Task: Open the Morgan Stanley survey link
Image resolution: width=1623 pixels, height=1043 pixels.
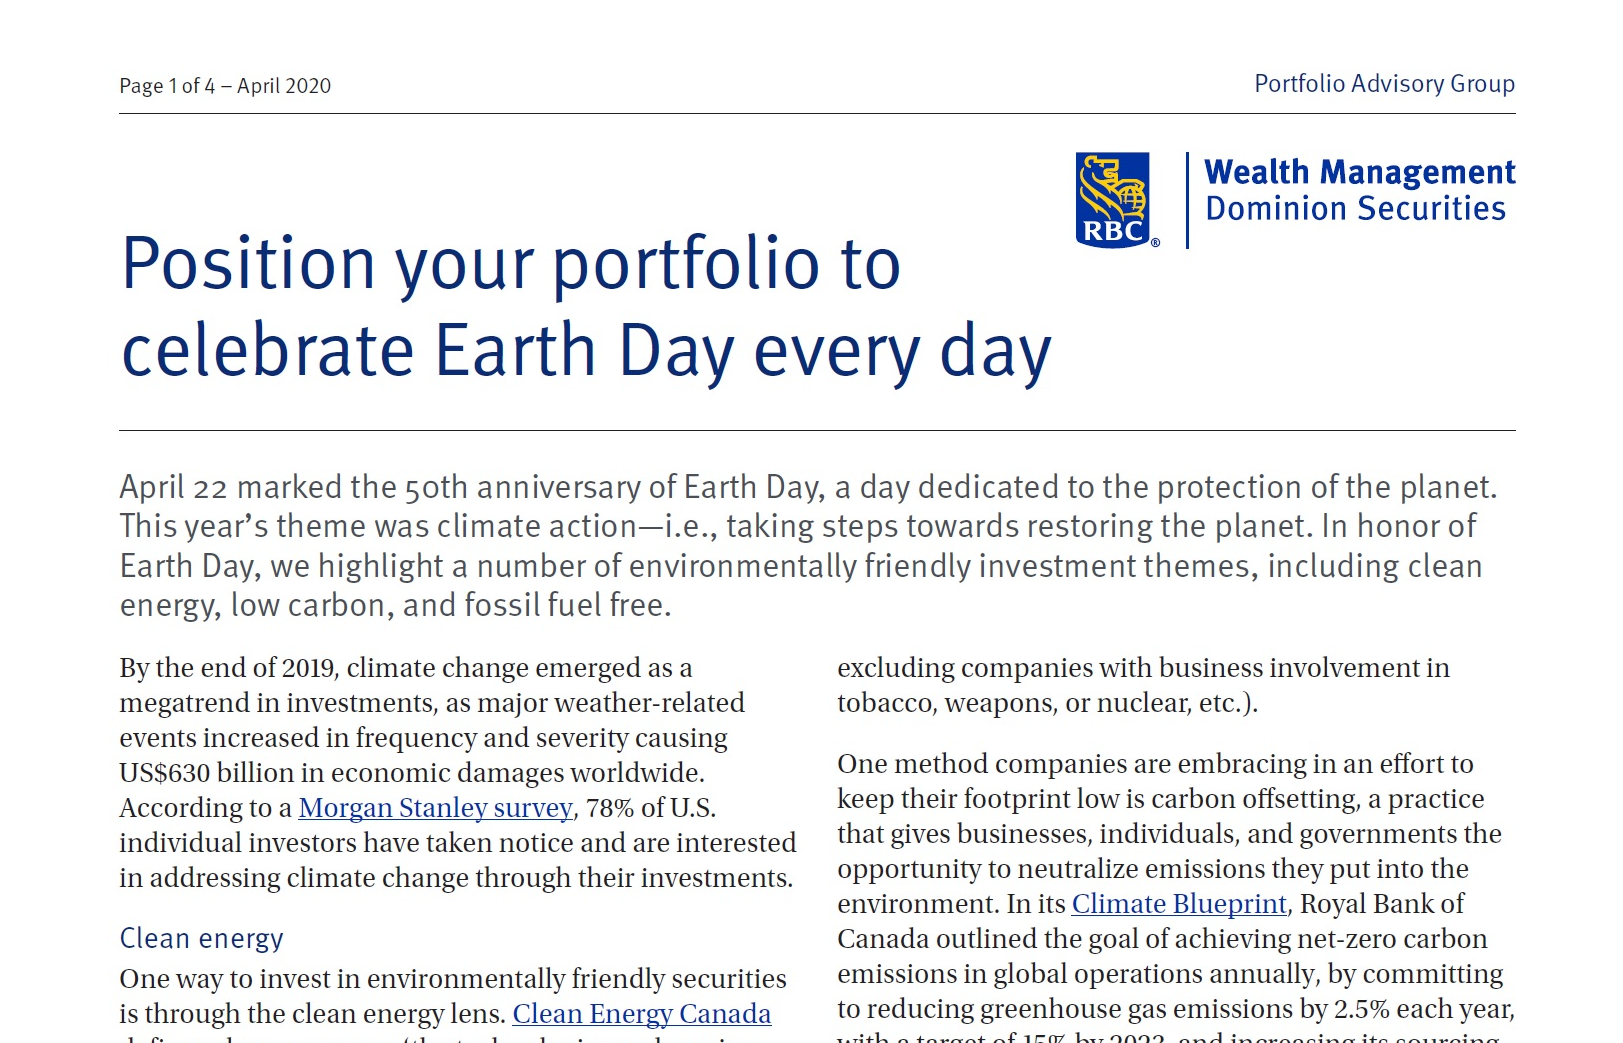Action: (435, 808)
